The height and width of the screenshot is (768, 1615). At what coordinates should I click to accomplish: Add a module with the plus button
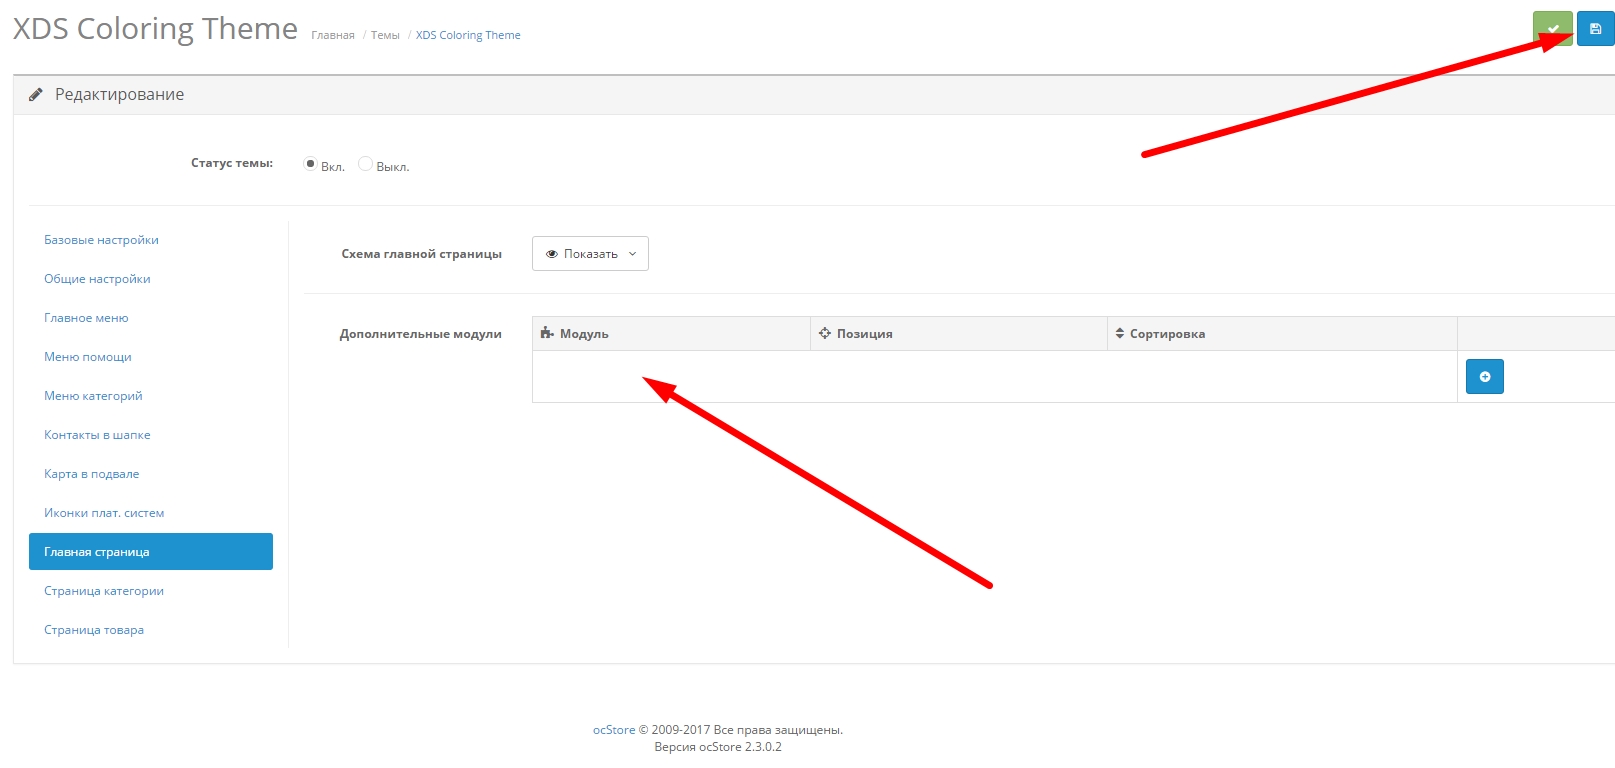pos(1484,377)
